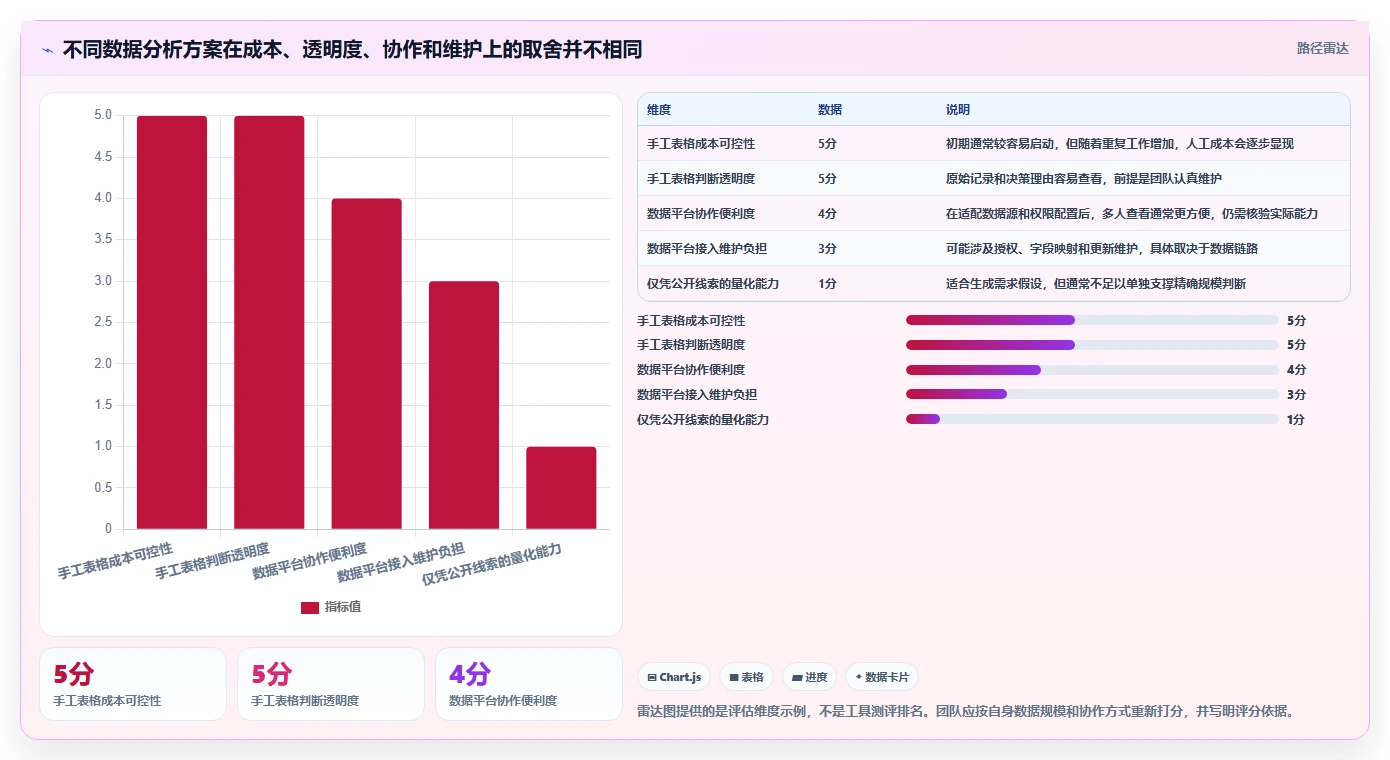Click the 说明 column header
Screen dimensions: 1390x760
pos(958,109)
